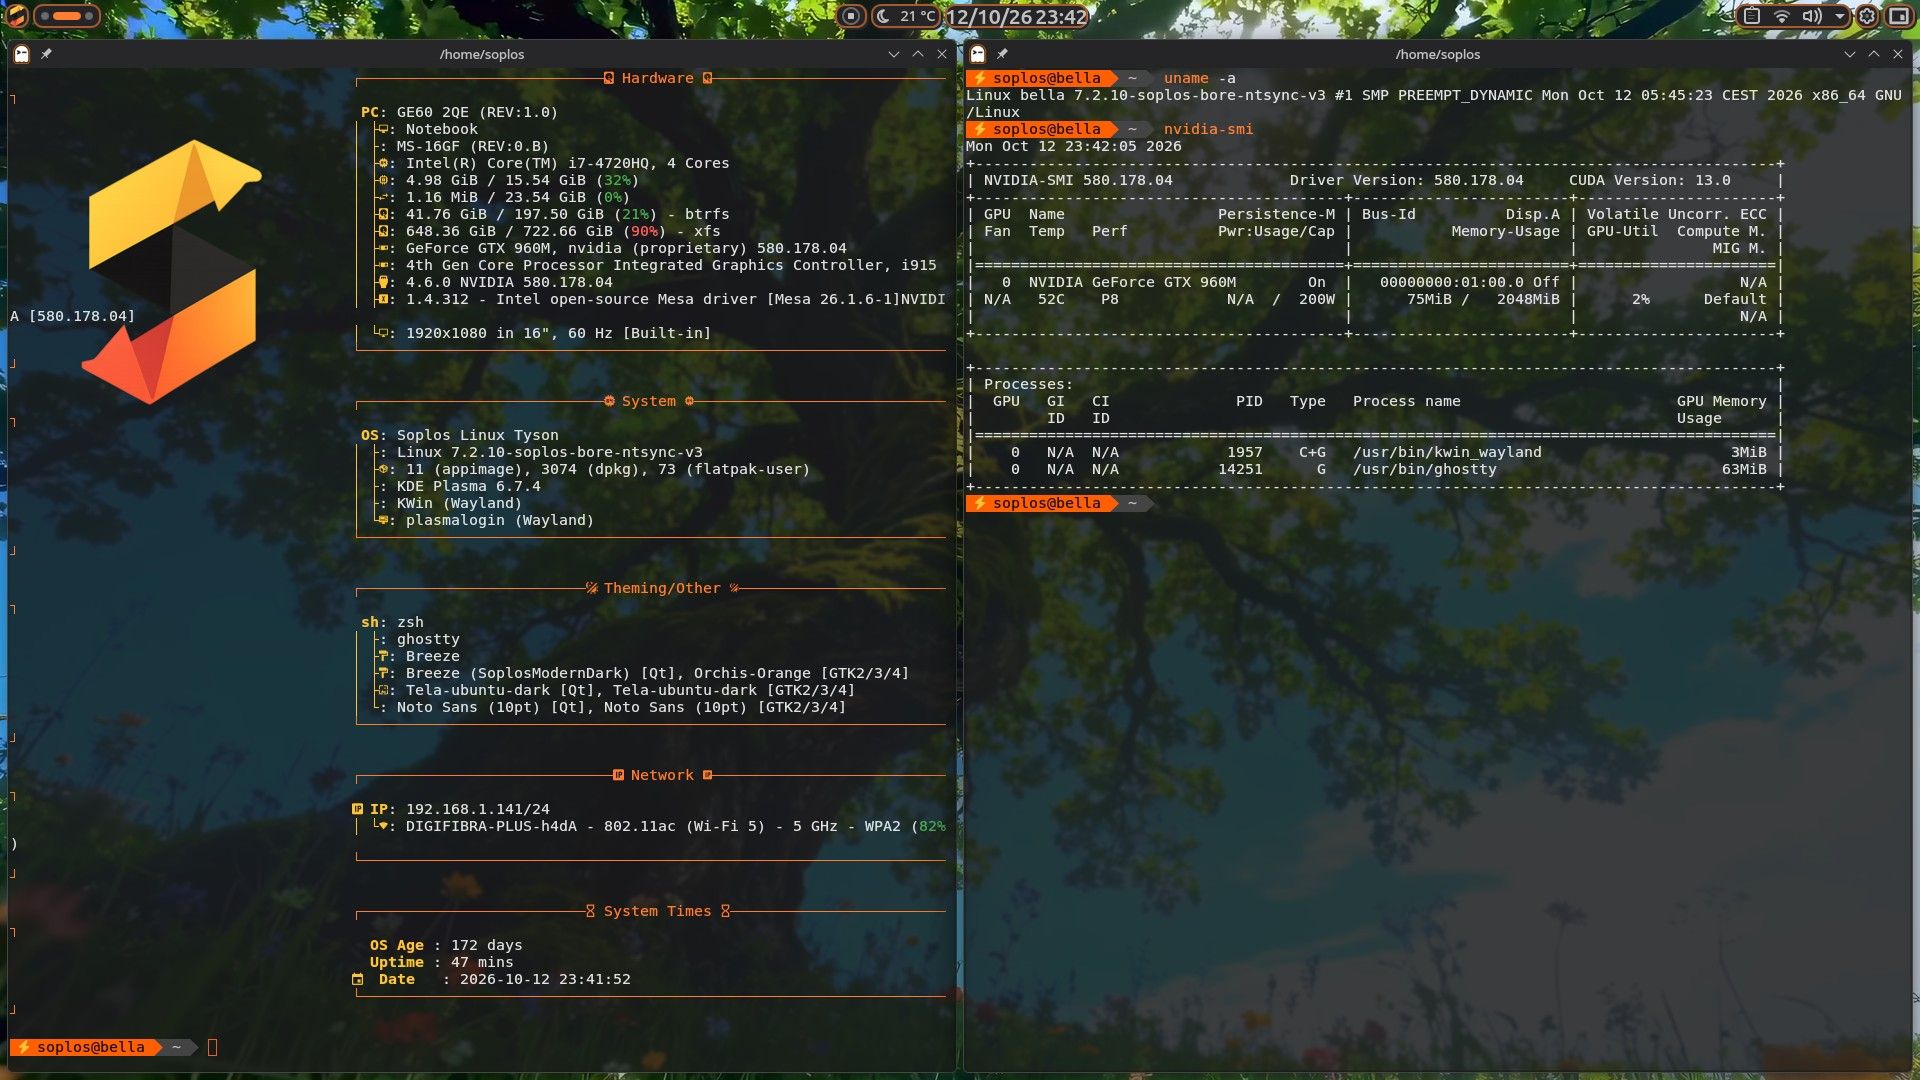This screenshot has width=1920, height=1080.
Task: Click the left terminal's downward chevron button
Action: point(893,54)
